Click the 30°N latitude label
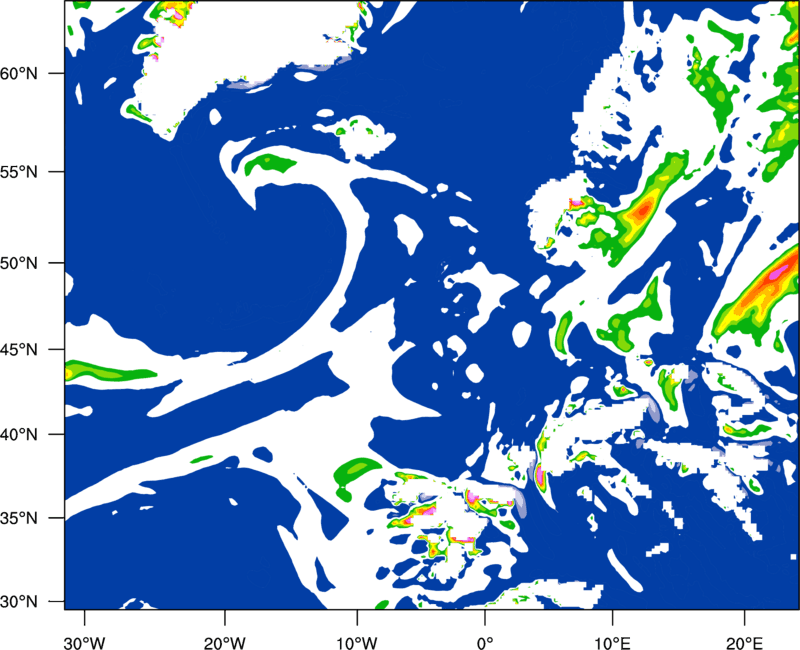This screenshot has height=650, width=800. (x=19, y=602)
